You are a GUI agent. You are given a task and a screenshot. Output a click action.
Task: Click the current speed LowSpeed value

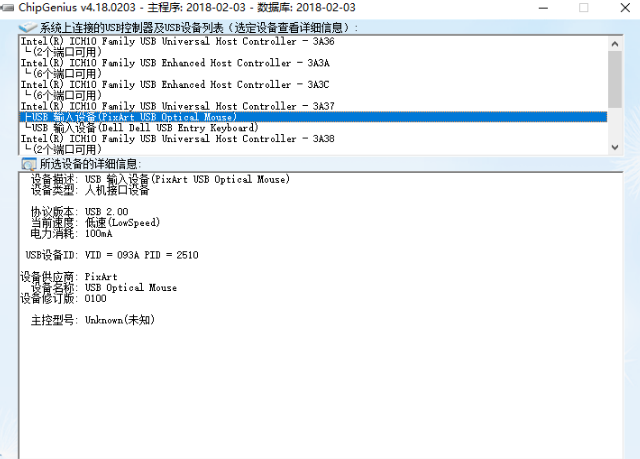coord(122,223)
